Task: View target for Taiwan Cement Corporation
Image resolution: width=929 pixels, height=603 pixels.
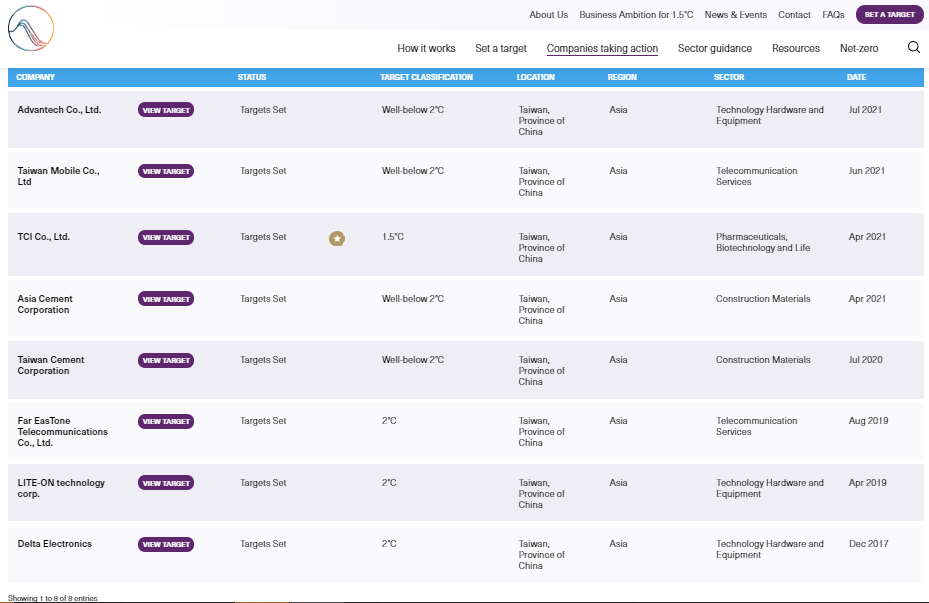Action: (x=166, y=360)
